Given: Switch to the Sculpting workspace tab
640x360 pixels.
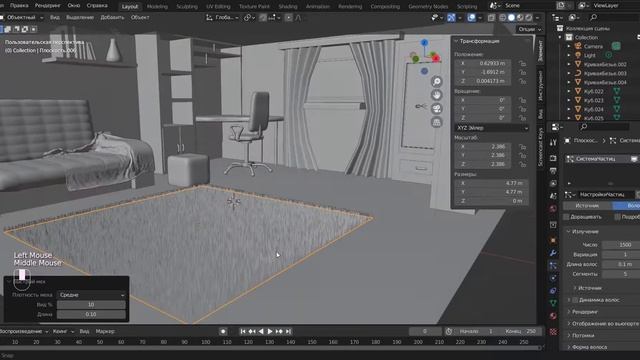Looking at the screenshot, I should click(x=187, y=7).
